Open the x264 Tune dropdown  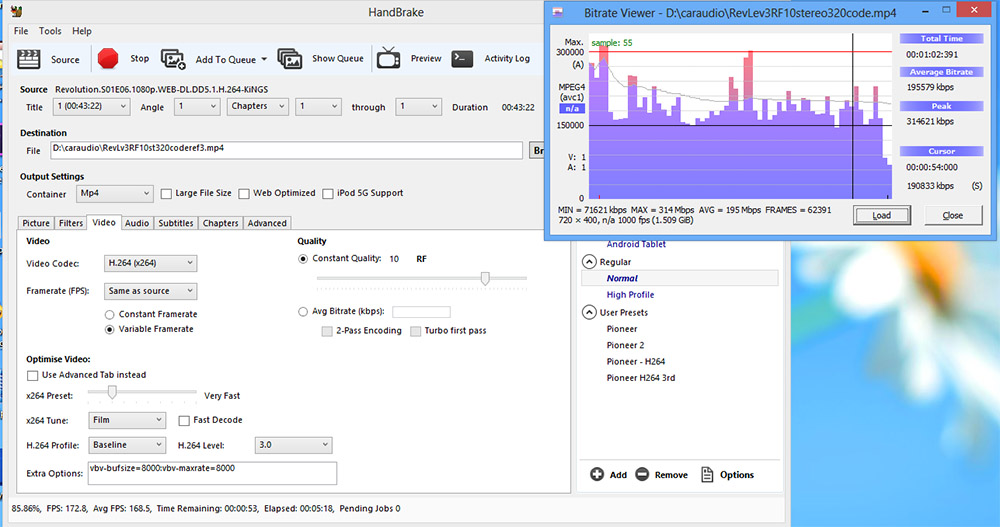pos(127,420)
